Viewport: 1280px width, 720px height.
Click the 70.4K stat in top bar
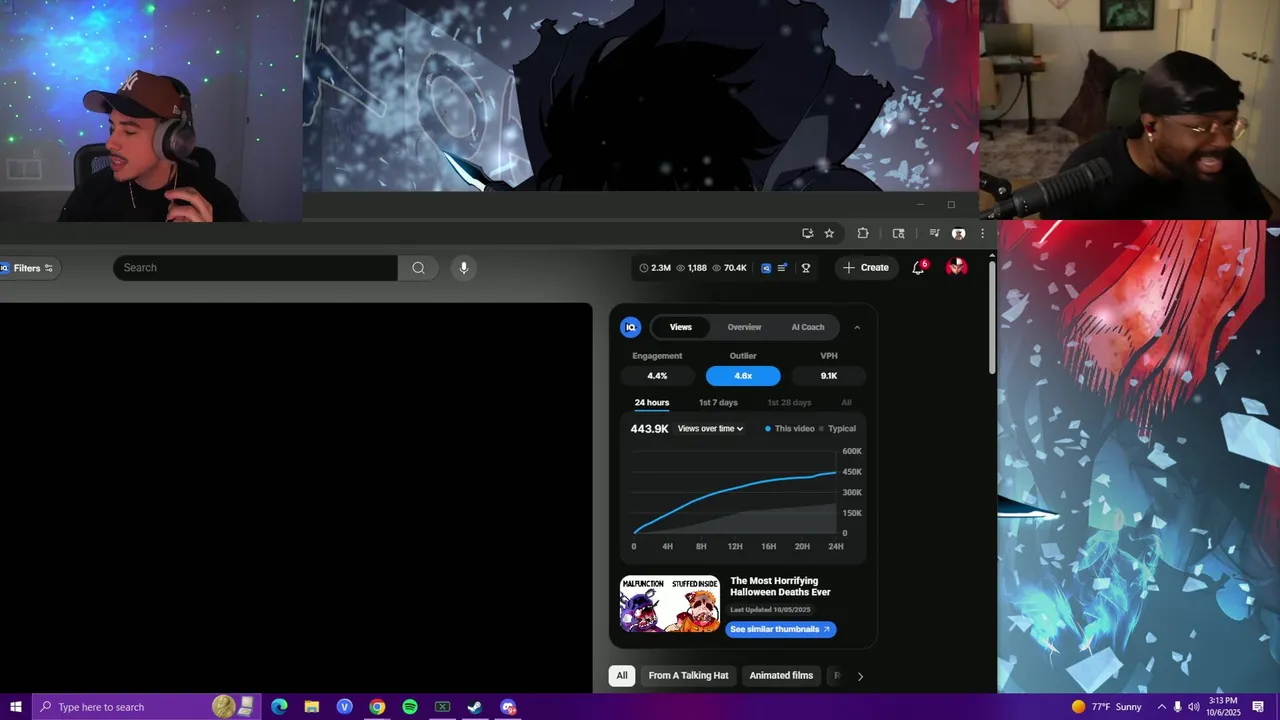(x=729, y=268)
